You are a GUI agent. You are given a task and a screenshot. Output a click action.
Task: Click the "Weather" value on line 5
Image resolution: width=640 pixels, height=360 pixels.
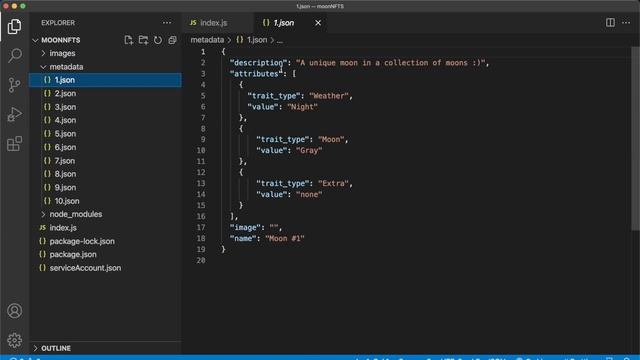click(329, 96)
